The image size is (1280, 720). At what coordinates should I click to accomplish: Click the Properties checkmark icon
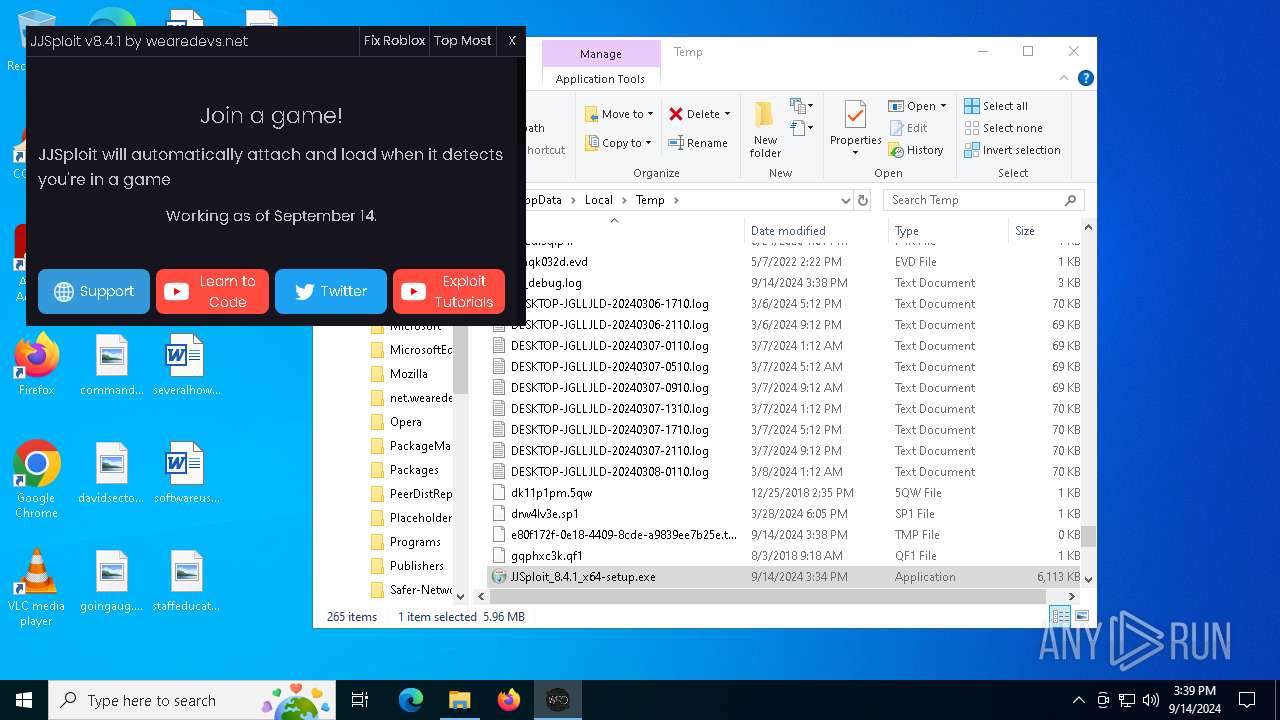pyautogui.click(x=855, y=114)
